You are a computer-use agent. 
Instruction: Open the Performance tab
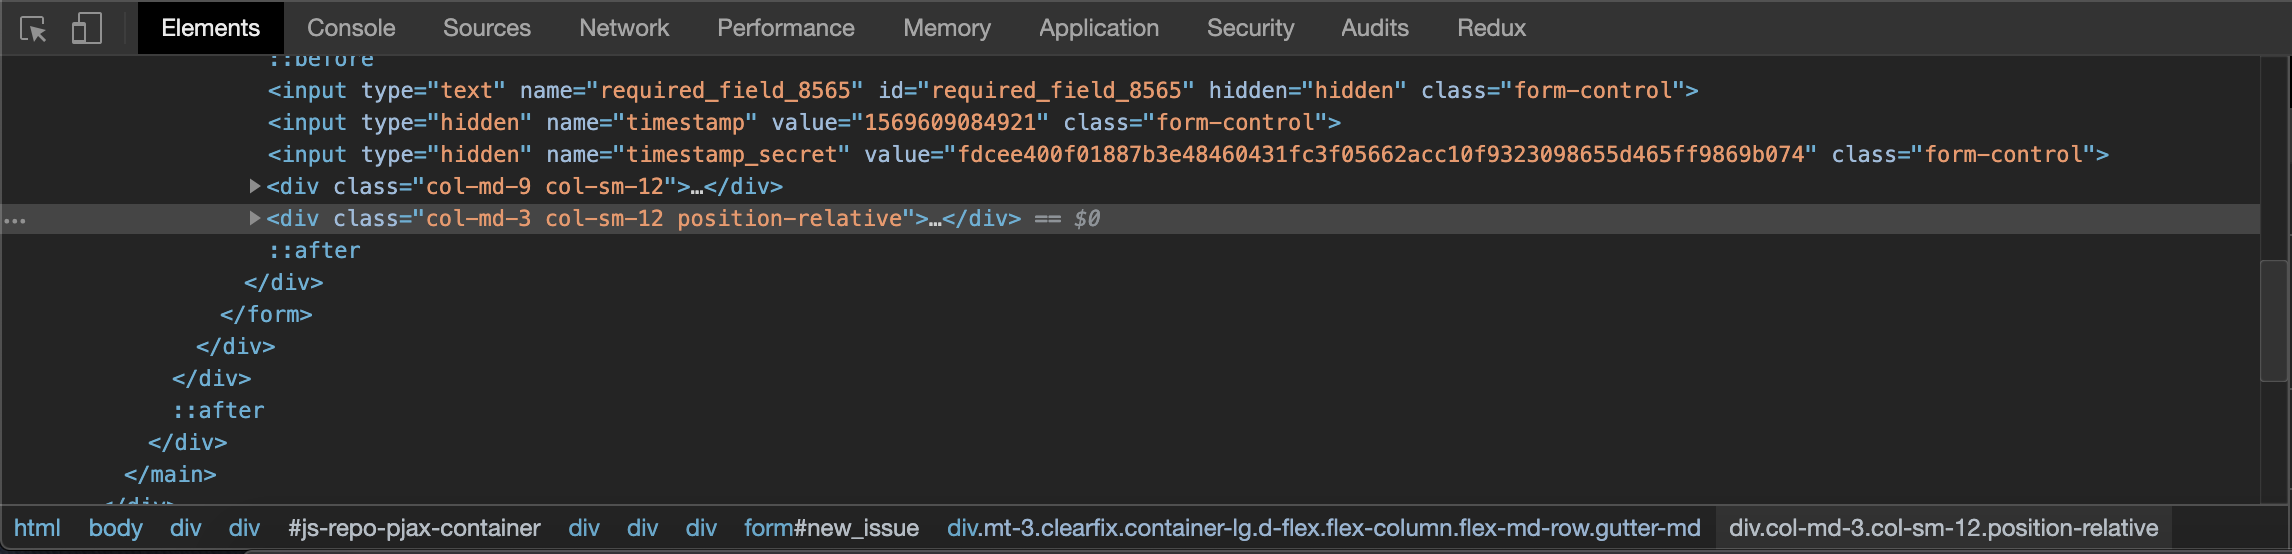coord(786,28)
